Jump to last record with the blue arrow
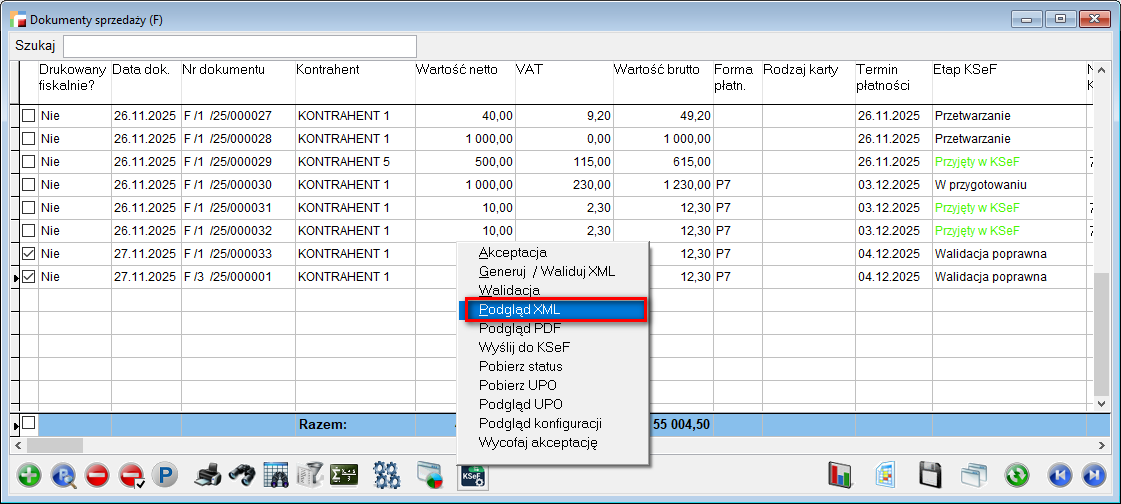 (x=1094, y=475)
